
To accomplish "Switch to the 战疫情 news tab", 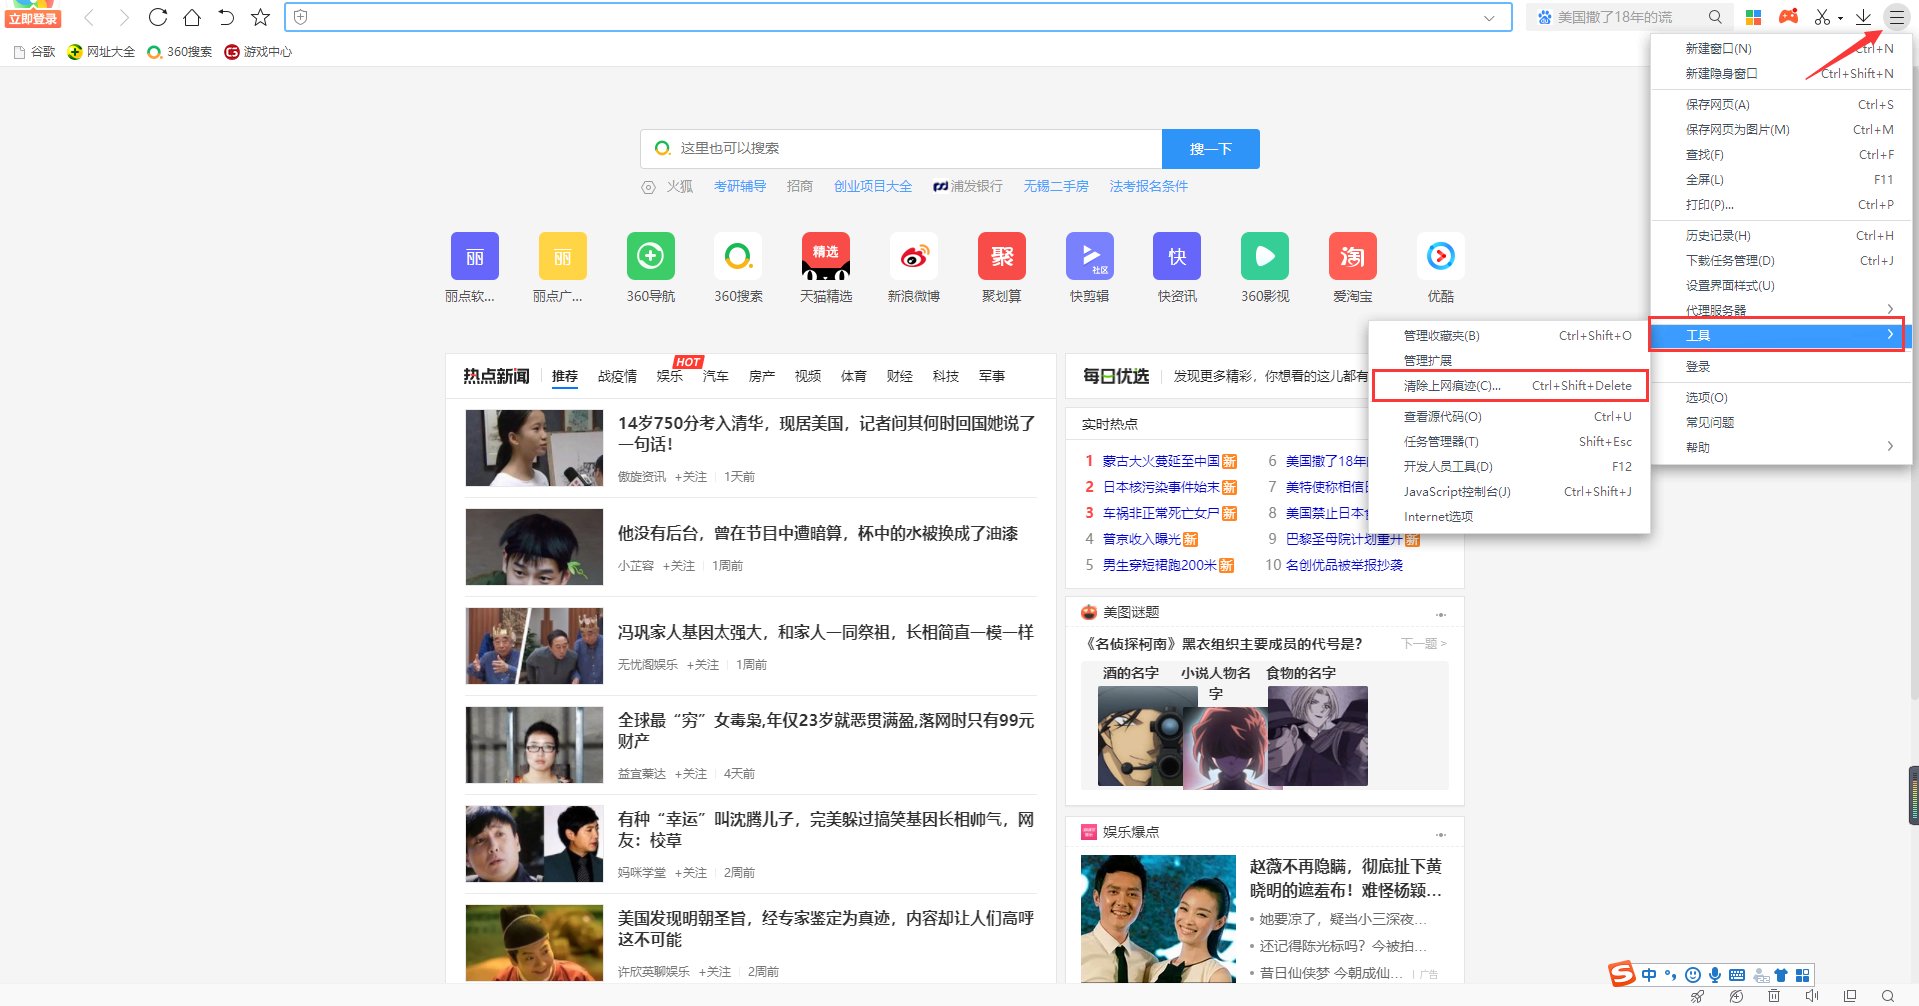I will coord(617,376).
